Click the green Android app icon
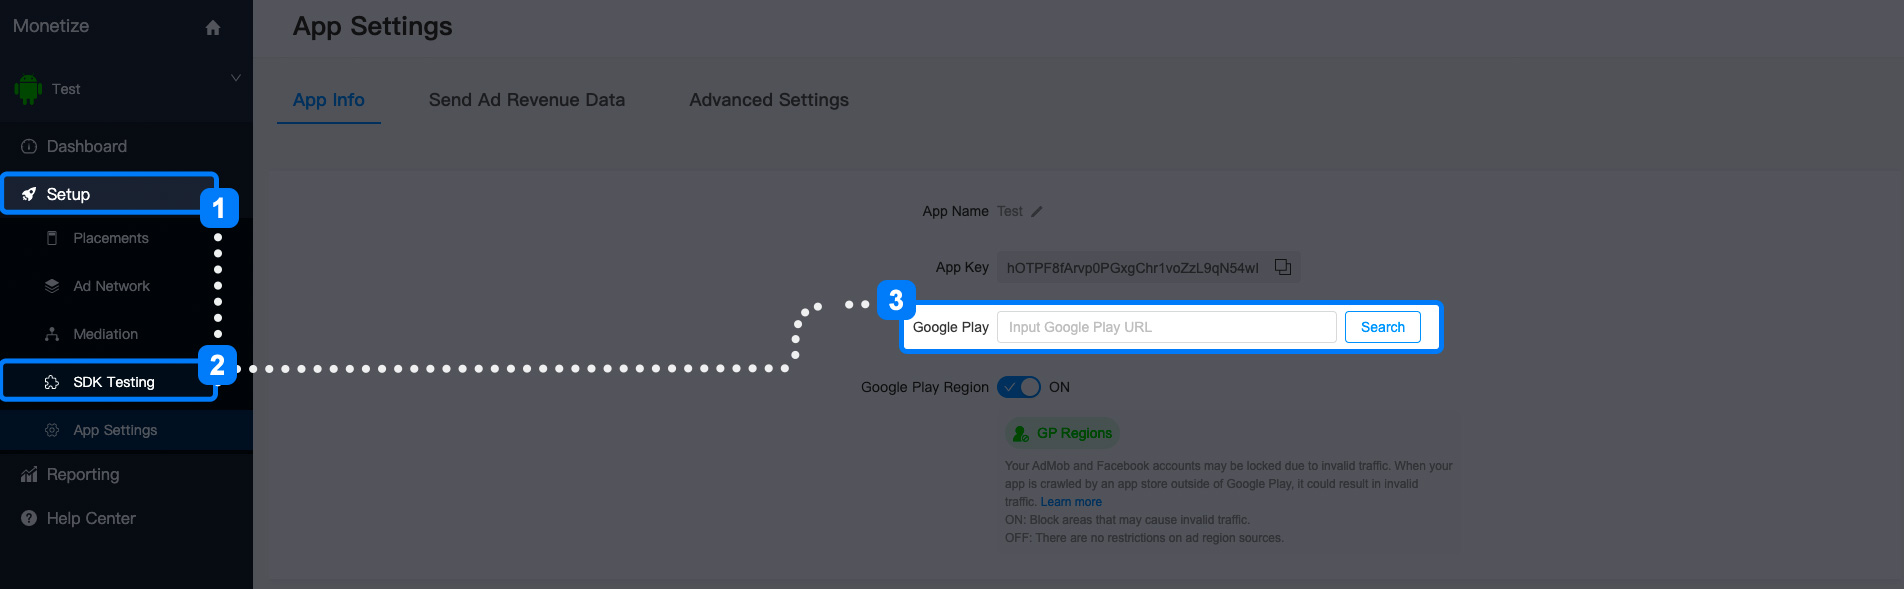 point(28,89)
